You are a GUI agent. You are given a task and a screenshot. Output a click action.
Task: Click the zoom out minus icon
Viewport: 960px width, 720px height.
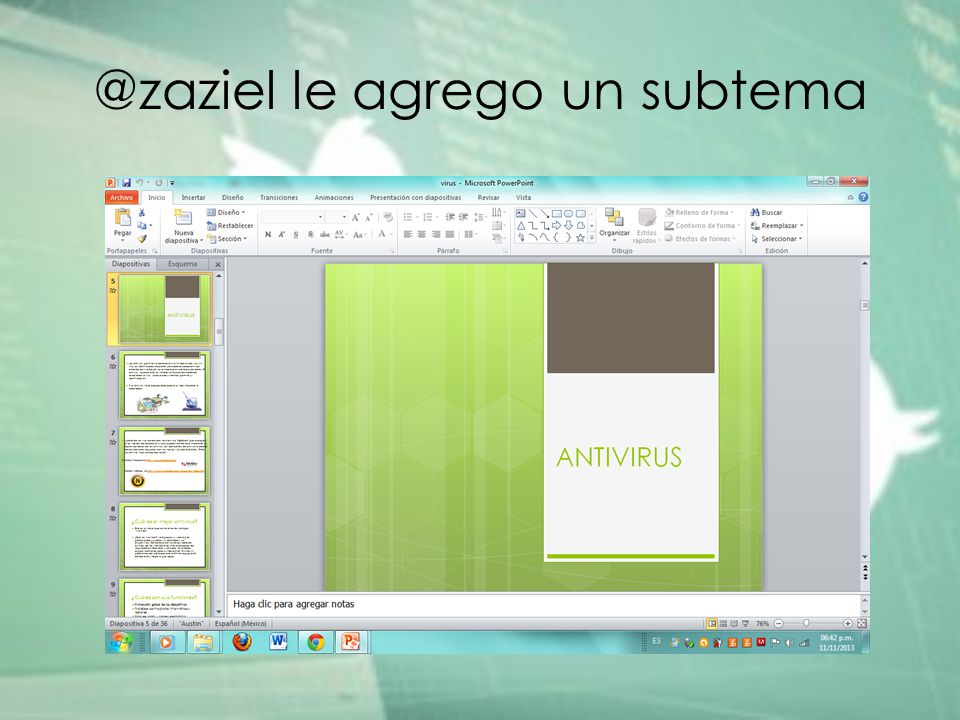coord(779,623)
